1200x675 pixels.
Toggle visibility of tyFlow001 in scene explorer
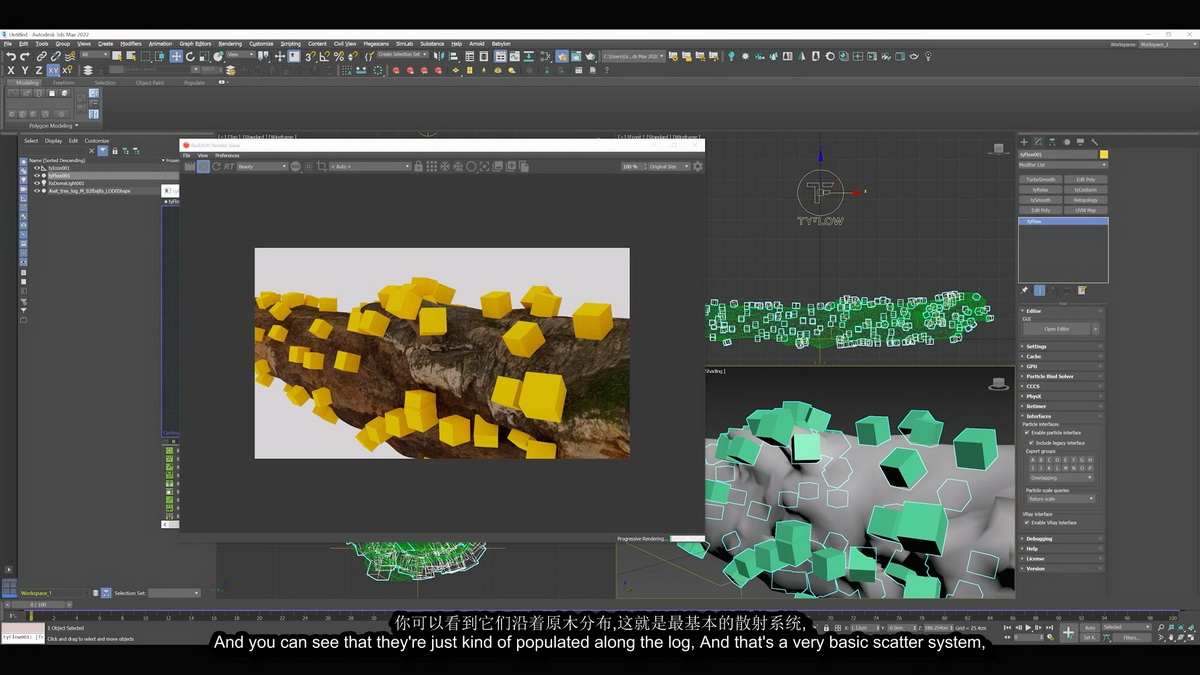pos(37,175)
